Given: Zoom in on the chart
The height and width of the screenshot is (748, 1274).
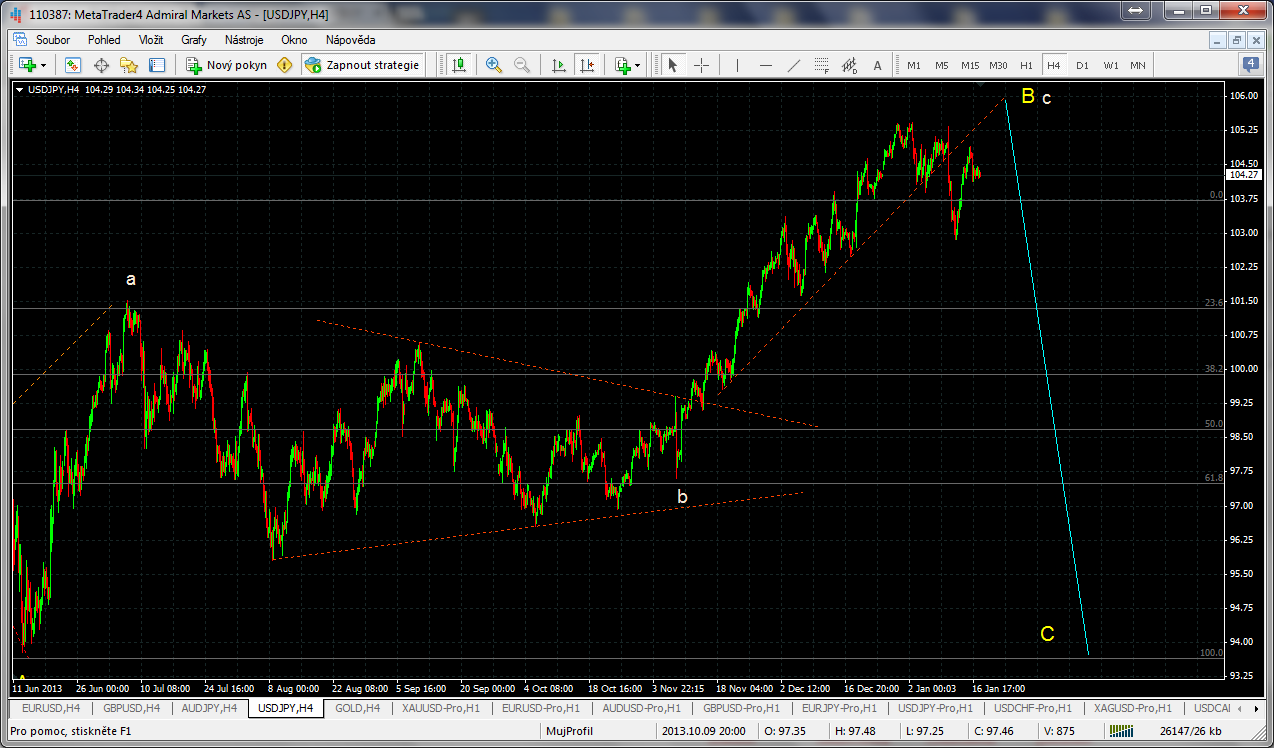Looking at the screenshot, I should 494,65.
